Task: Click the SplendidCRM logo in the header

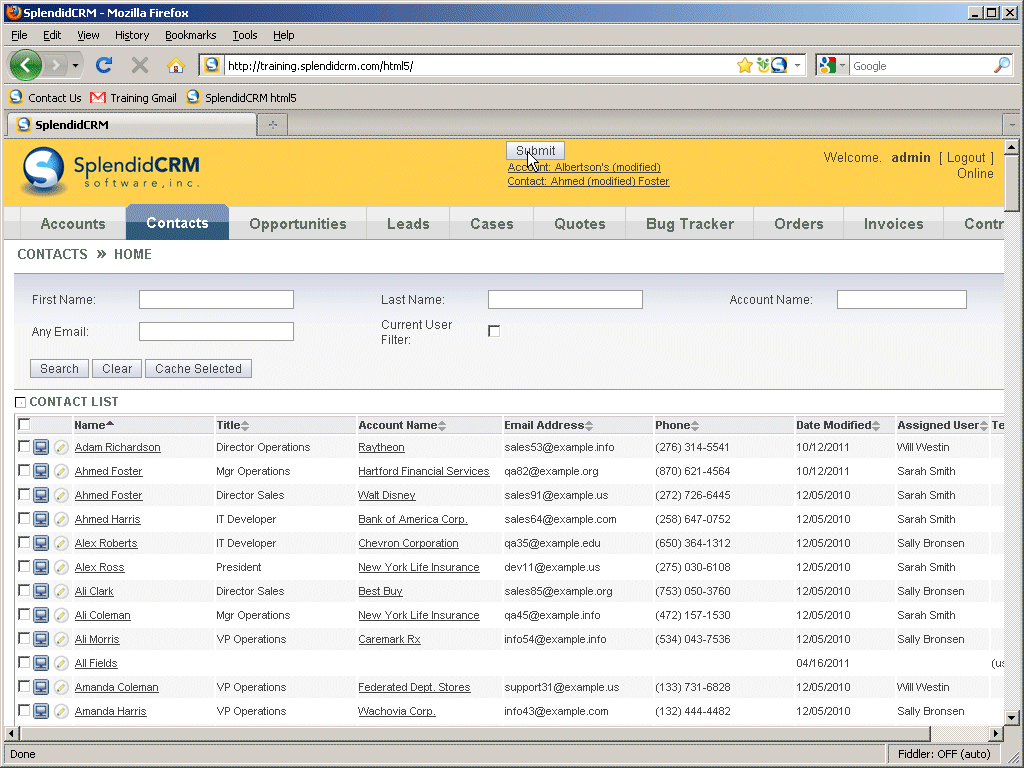Action: pos(111,171)
